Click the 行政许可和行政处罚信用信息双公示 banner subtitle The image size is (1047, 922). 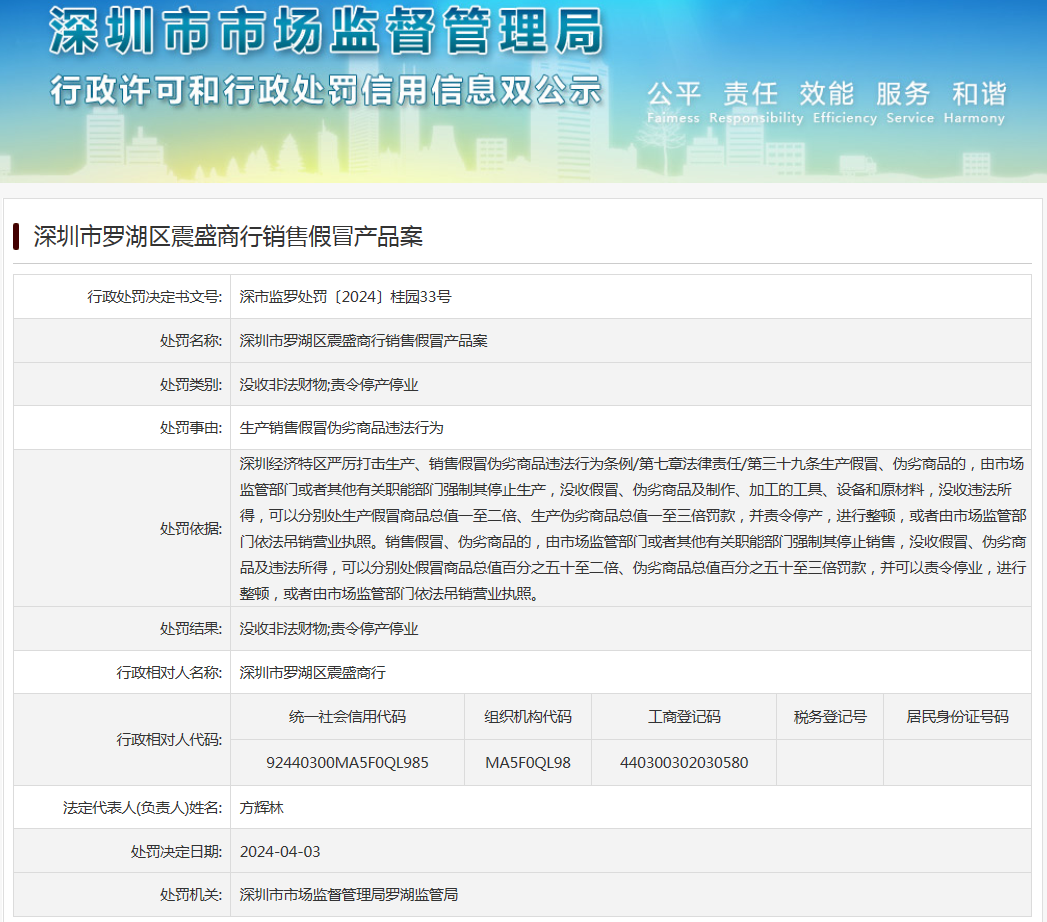click(326, 91)
